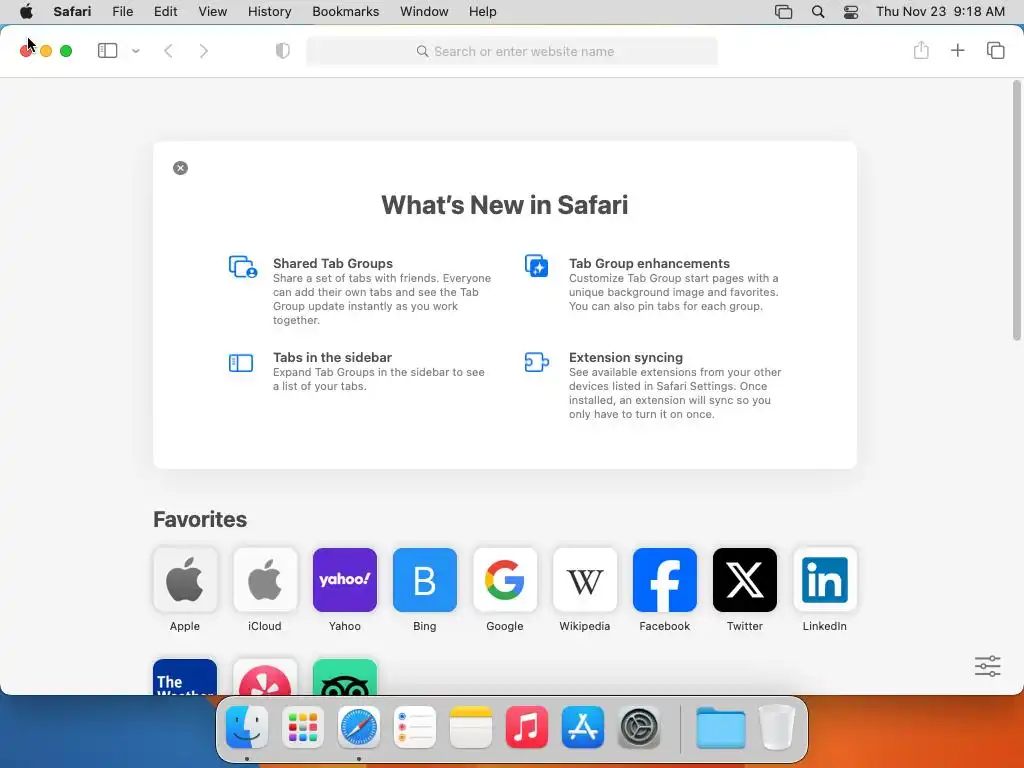Viewport: 1024px width, 768px height.
Task: Open the File menu
Action: click(122, 12)
